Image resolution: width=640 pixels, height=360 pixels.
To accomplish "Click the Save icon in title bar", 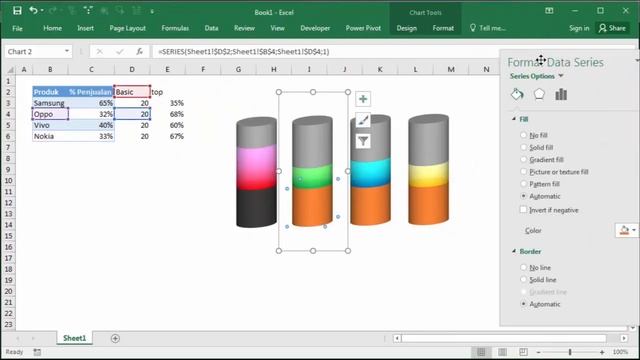I will [17, 11].
